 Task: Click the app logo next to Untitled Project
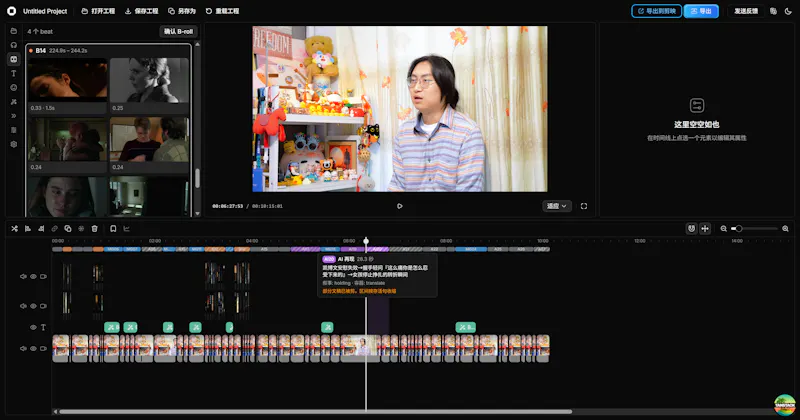coord(12,11)
